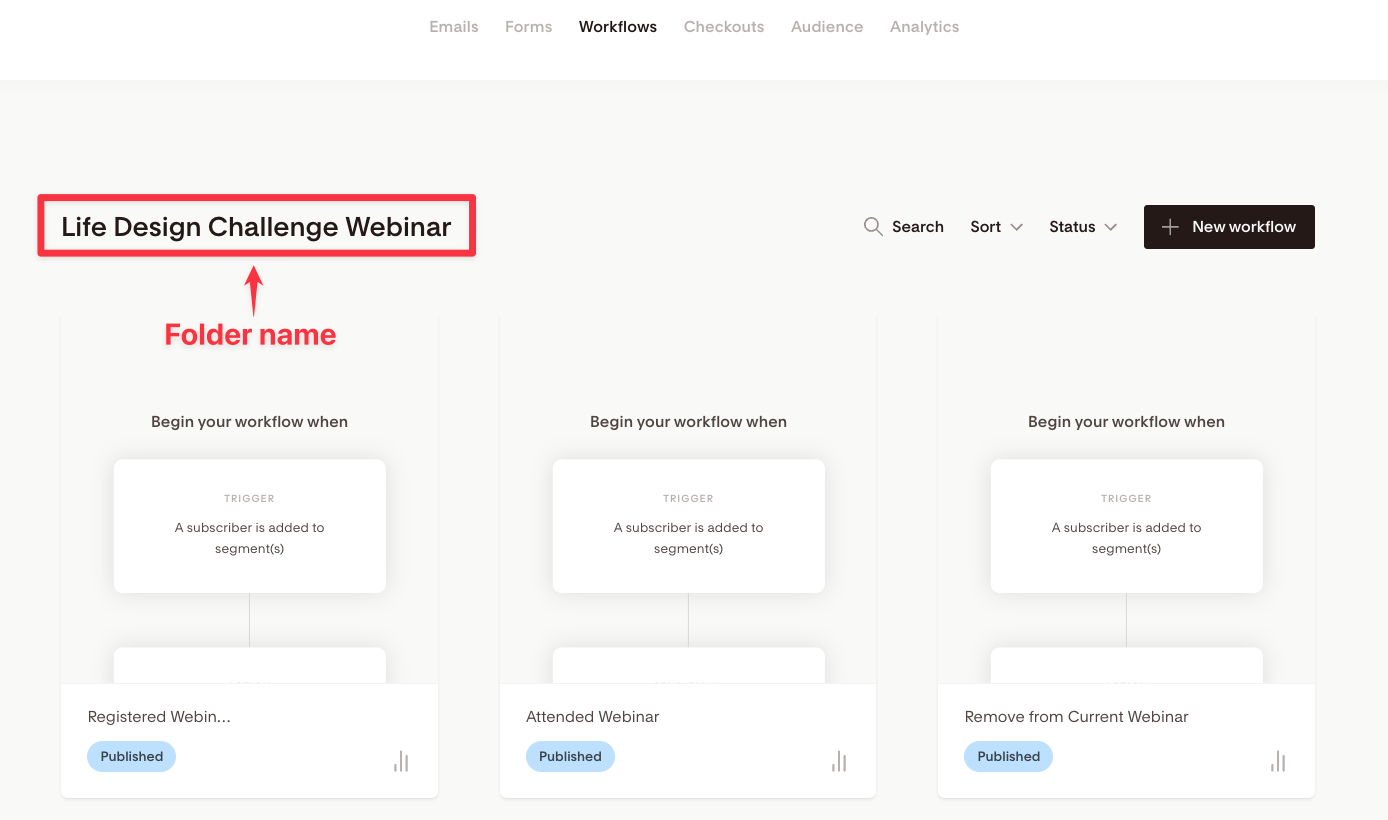Open the Forms tab
Image resolution: width=1388 pixels, height=820 pixels.
coord(528,27)
